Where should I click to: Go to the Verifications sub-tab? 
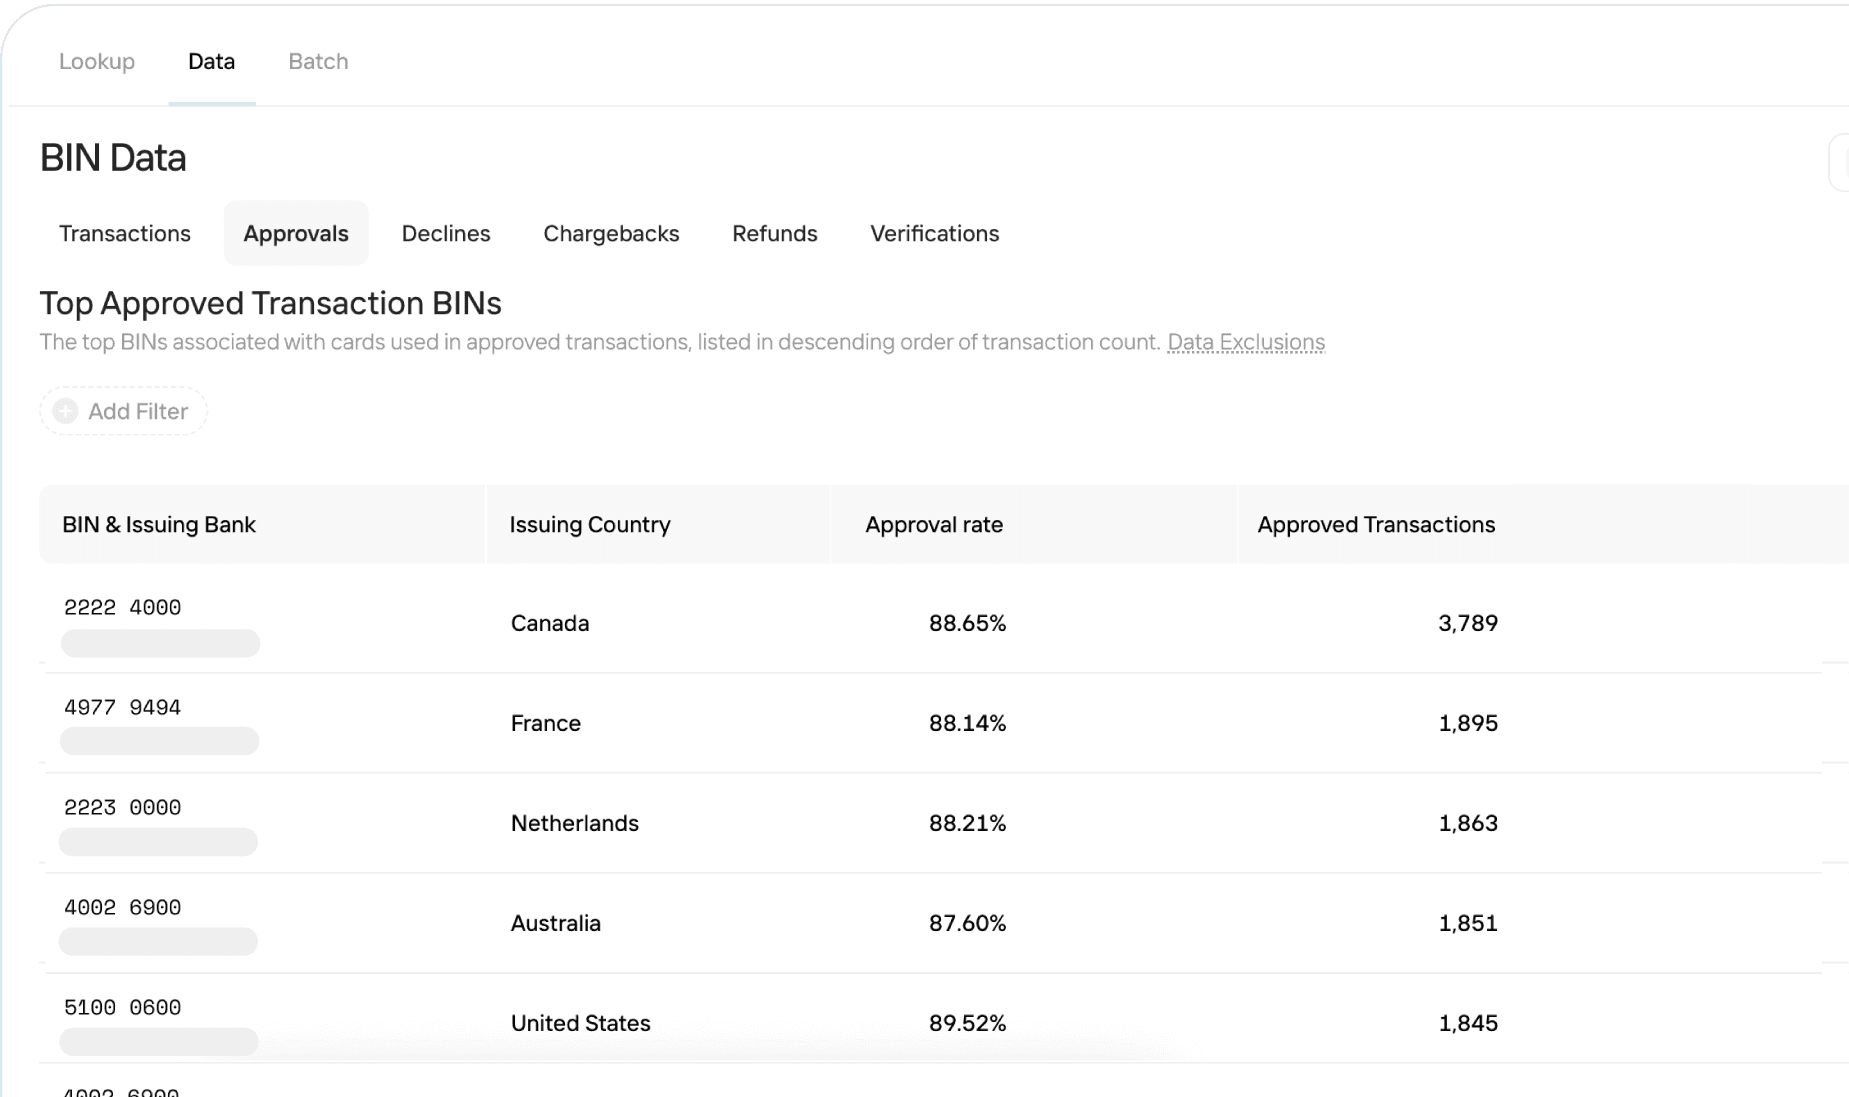(x=935, y=233)
